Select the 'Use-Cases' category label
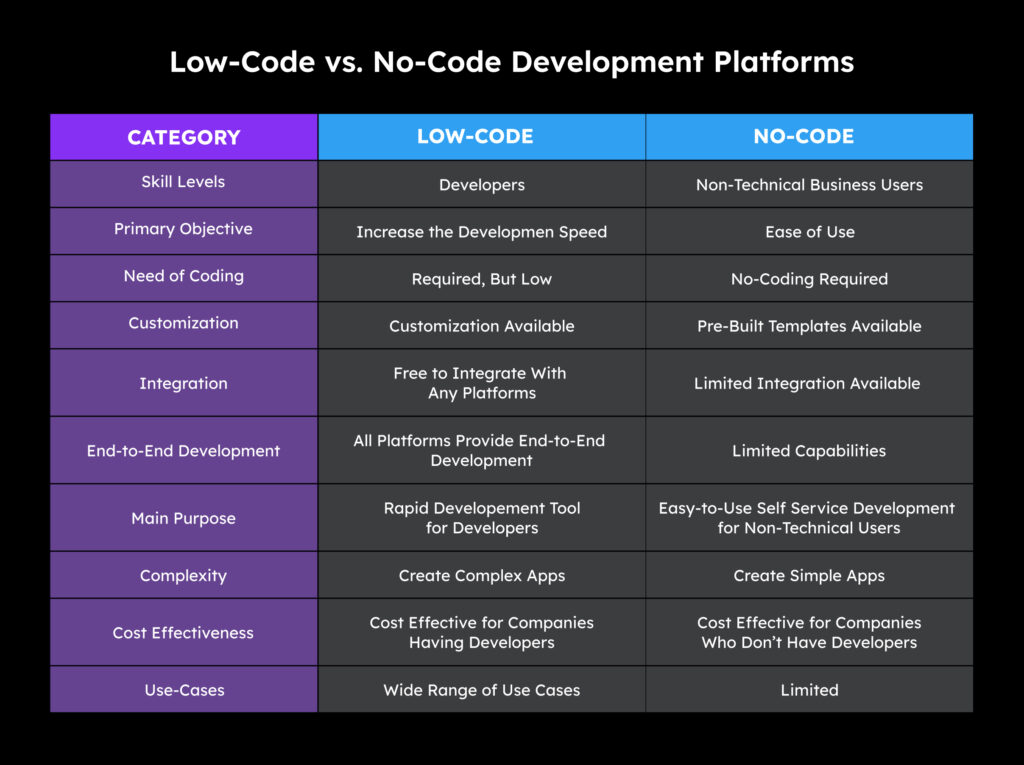Screen dimensions: 1024x765 (x=185, y=690)
